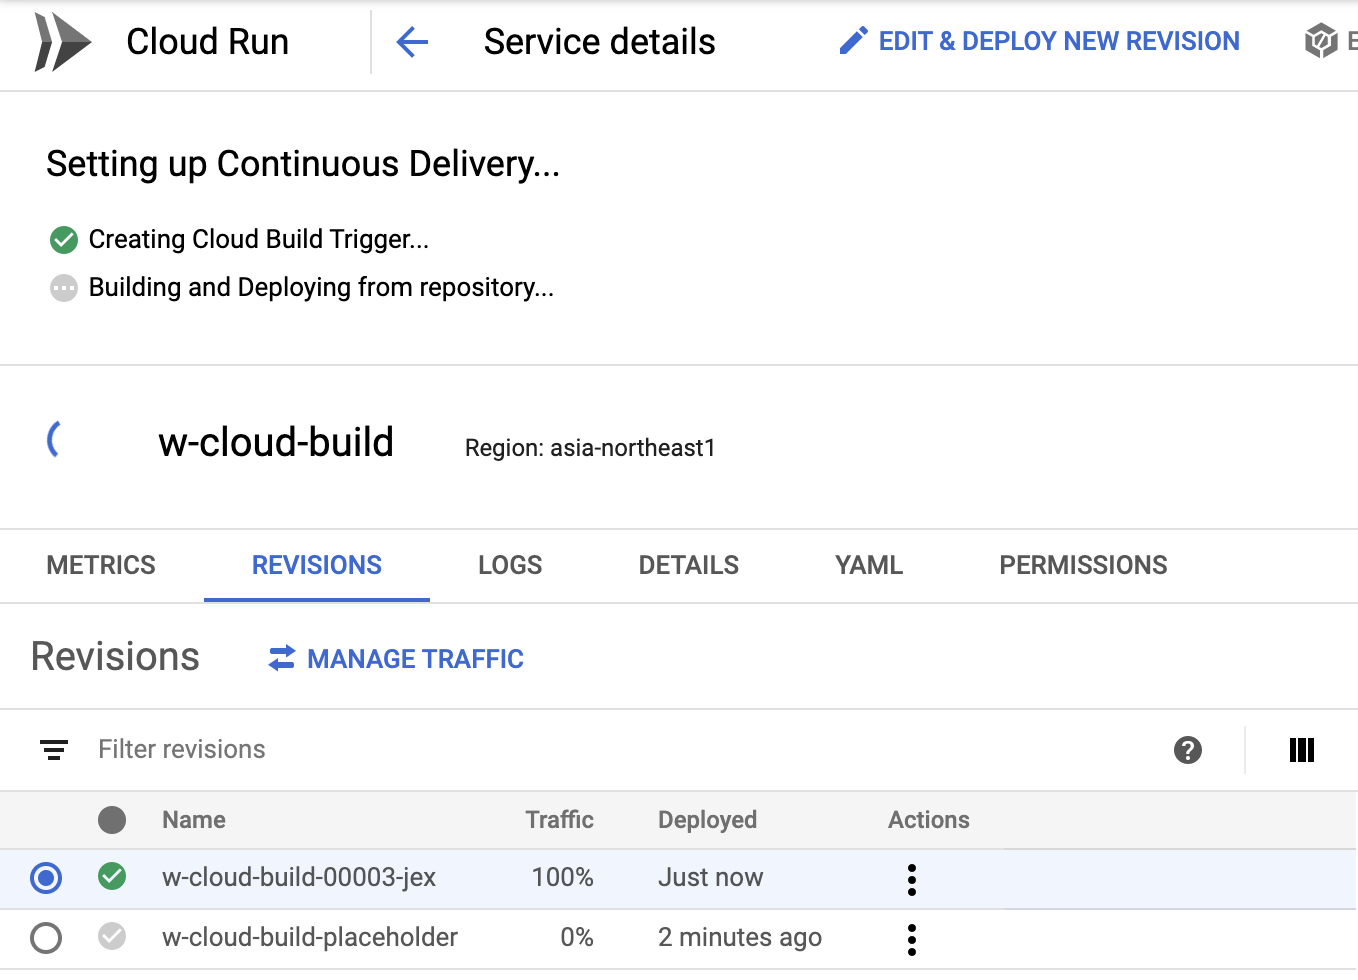Open the Logs tab
This screenshot has width=1358, height=980.
pos(510,565)
